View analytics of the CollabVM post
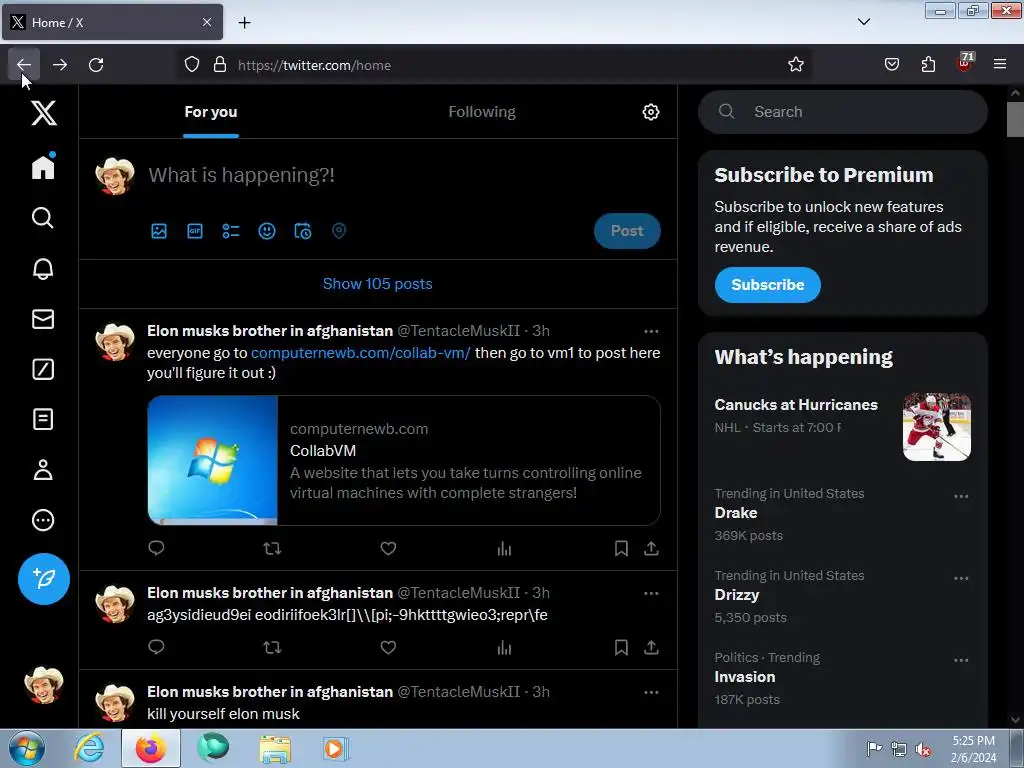Image resolution: width=1024 pixels, height=768 pixels. (504, 549)
